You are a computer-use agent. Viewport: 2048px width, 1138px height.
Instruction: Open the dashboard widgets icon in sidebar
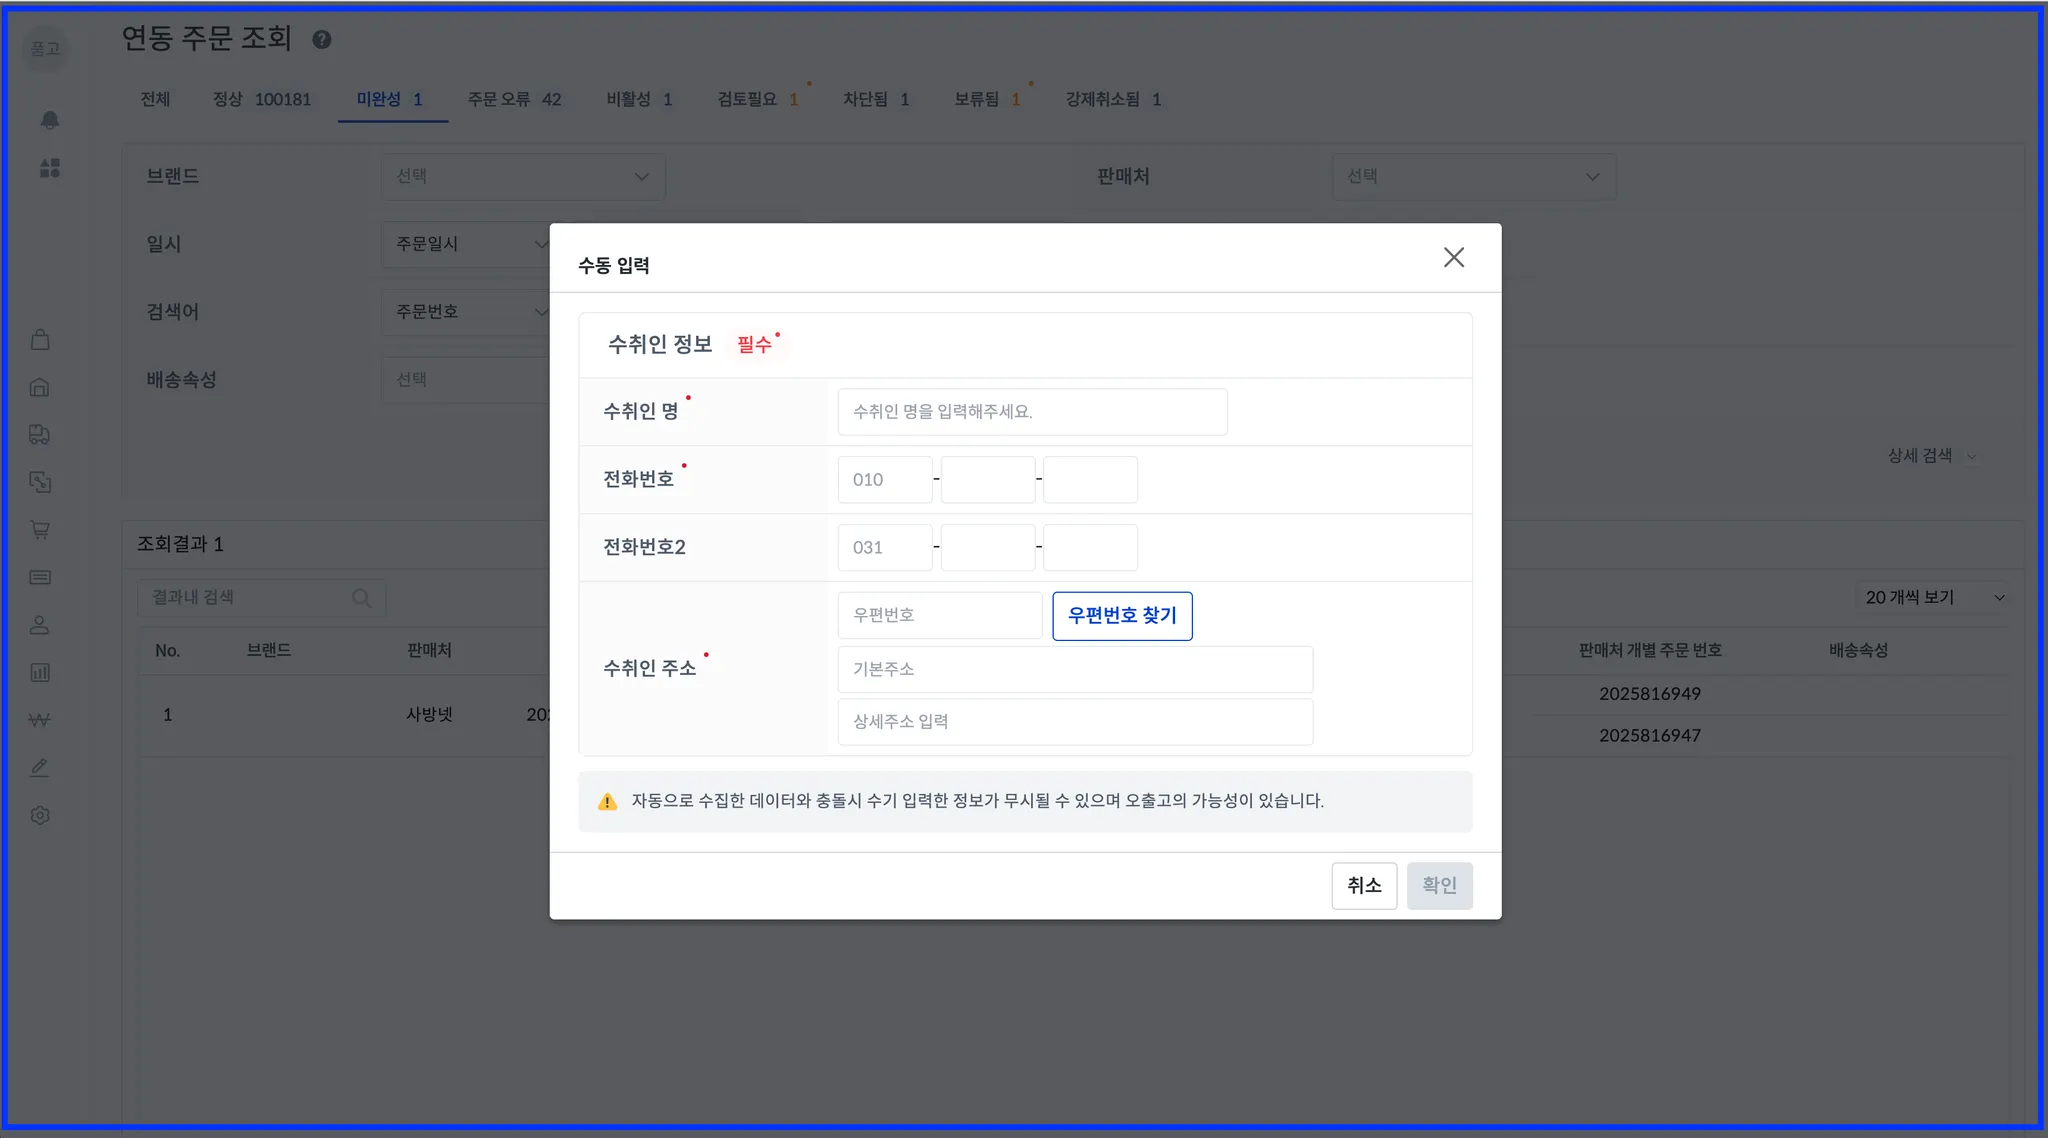click(49, 168)
